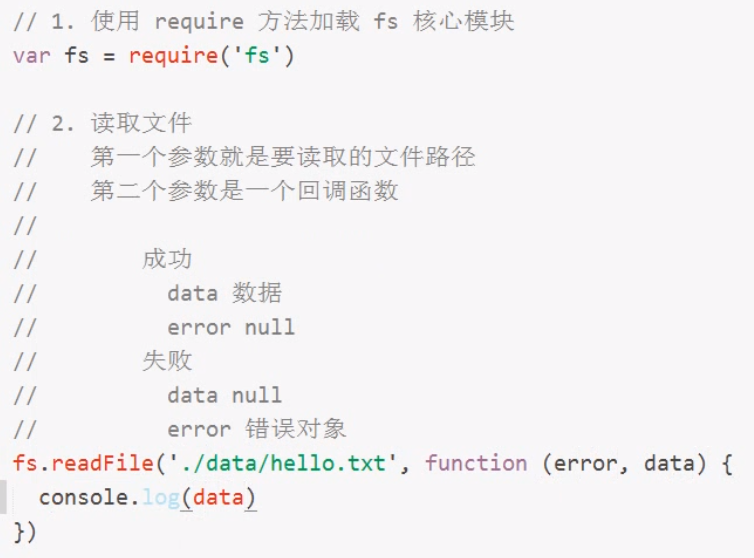Click the 错误对象 comment text
Image resolution: width=754 pixels, height=558 pixels.
click(x=296, y=429)
